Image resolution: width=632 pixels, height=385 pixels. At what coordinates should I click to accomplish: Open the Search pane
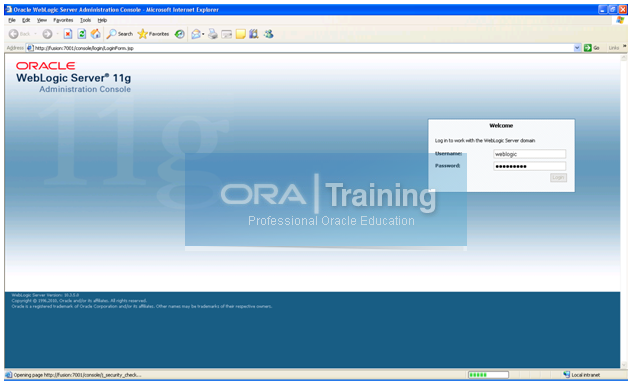pyautogui.click(x=120, y=34)
